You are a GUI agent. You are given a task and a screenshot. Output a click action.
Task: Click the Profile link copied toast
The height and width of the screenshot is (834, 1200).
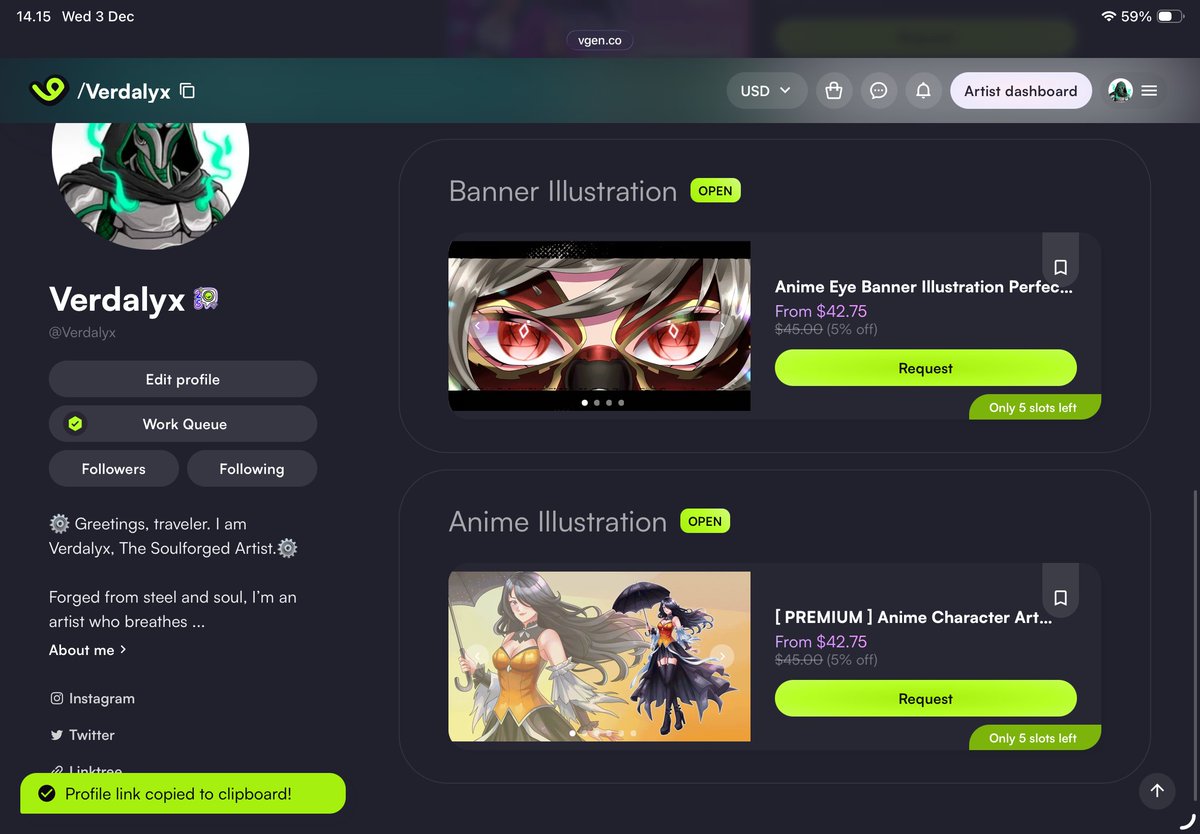click(183, 794)
